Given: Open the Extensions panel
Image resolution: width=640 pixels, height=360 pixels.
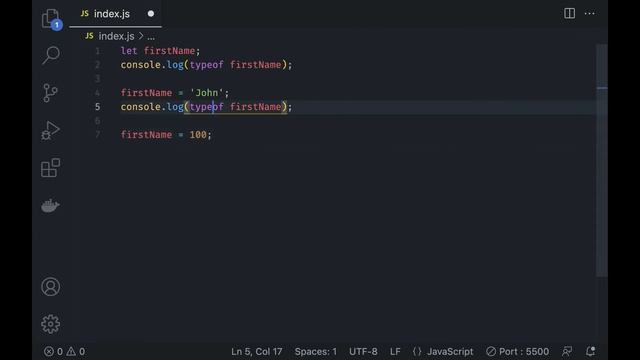Looking at the screenshot, I should 51,168.
